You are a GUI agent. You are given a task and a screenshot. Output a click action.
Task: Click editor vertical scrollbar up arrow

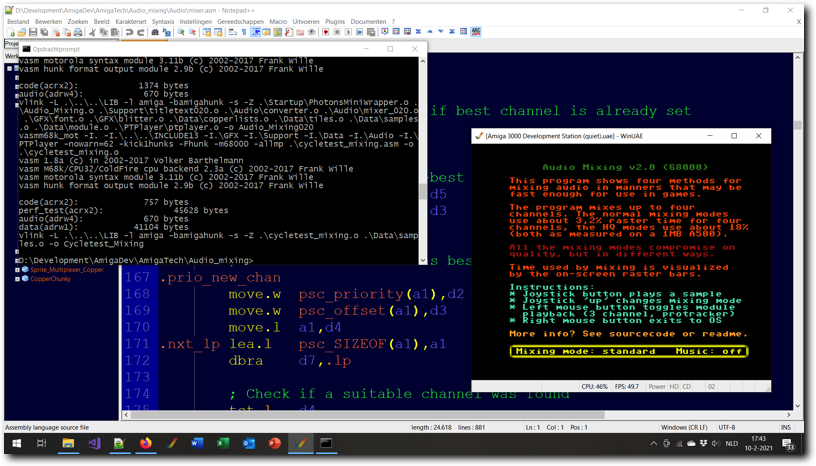[x=797, y=57]
